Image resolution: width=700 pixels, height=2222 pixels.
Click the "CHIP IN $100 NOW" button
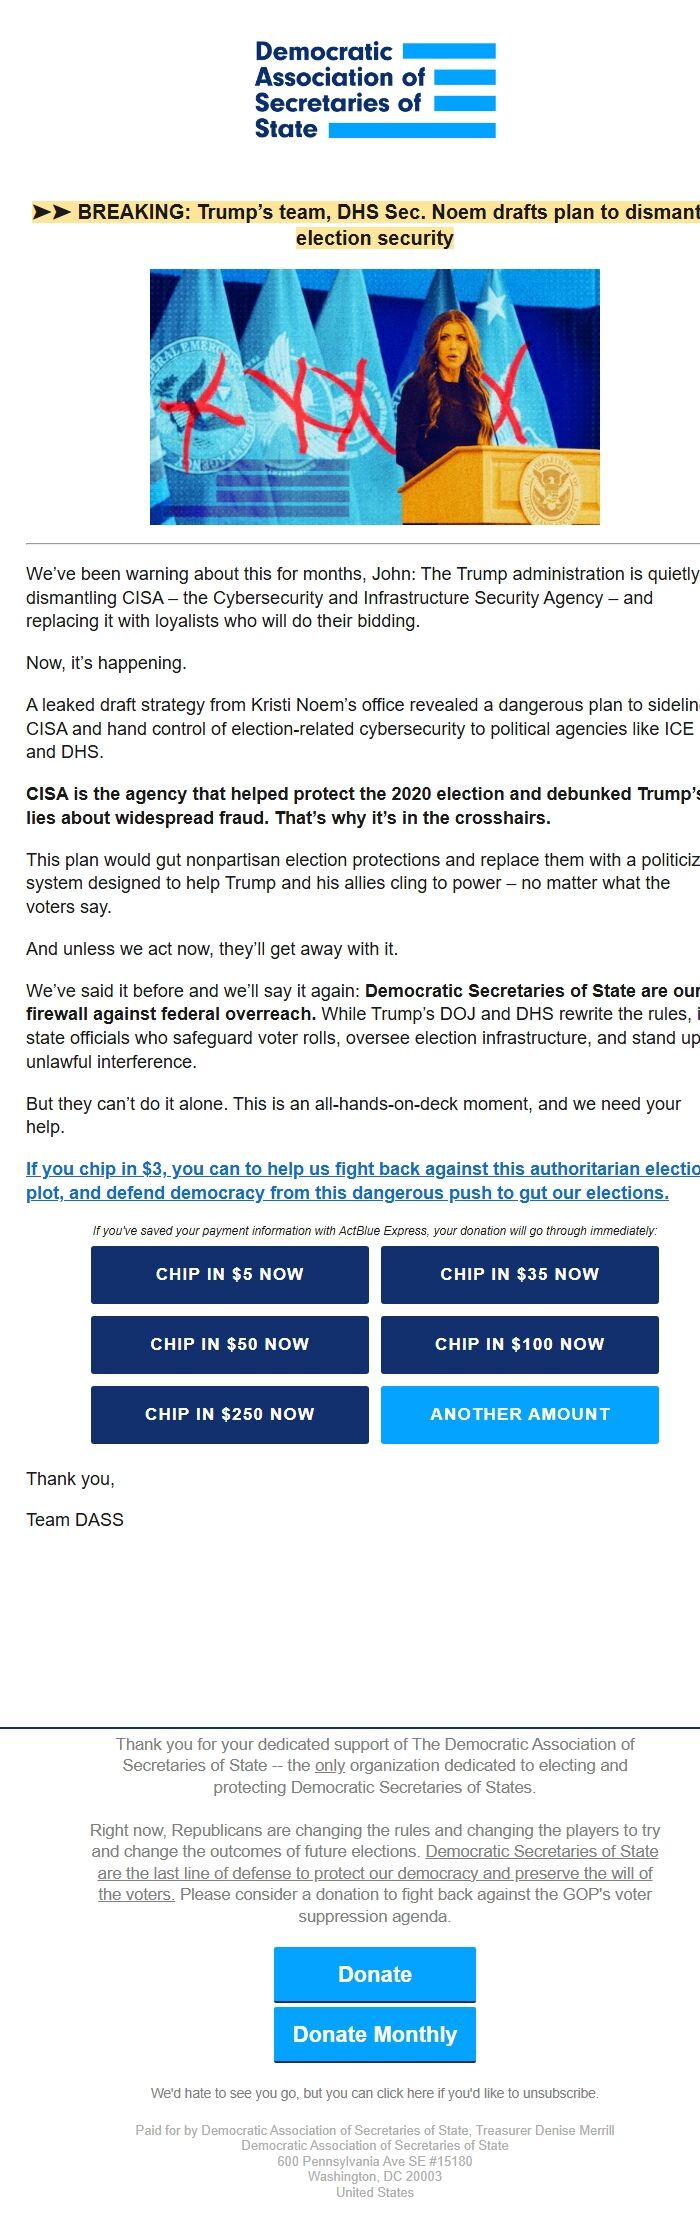coord(520,1344)
